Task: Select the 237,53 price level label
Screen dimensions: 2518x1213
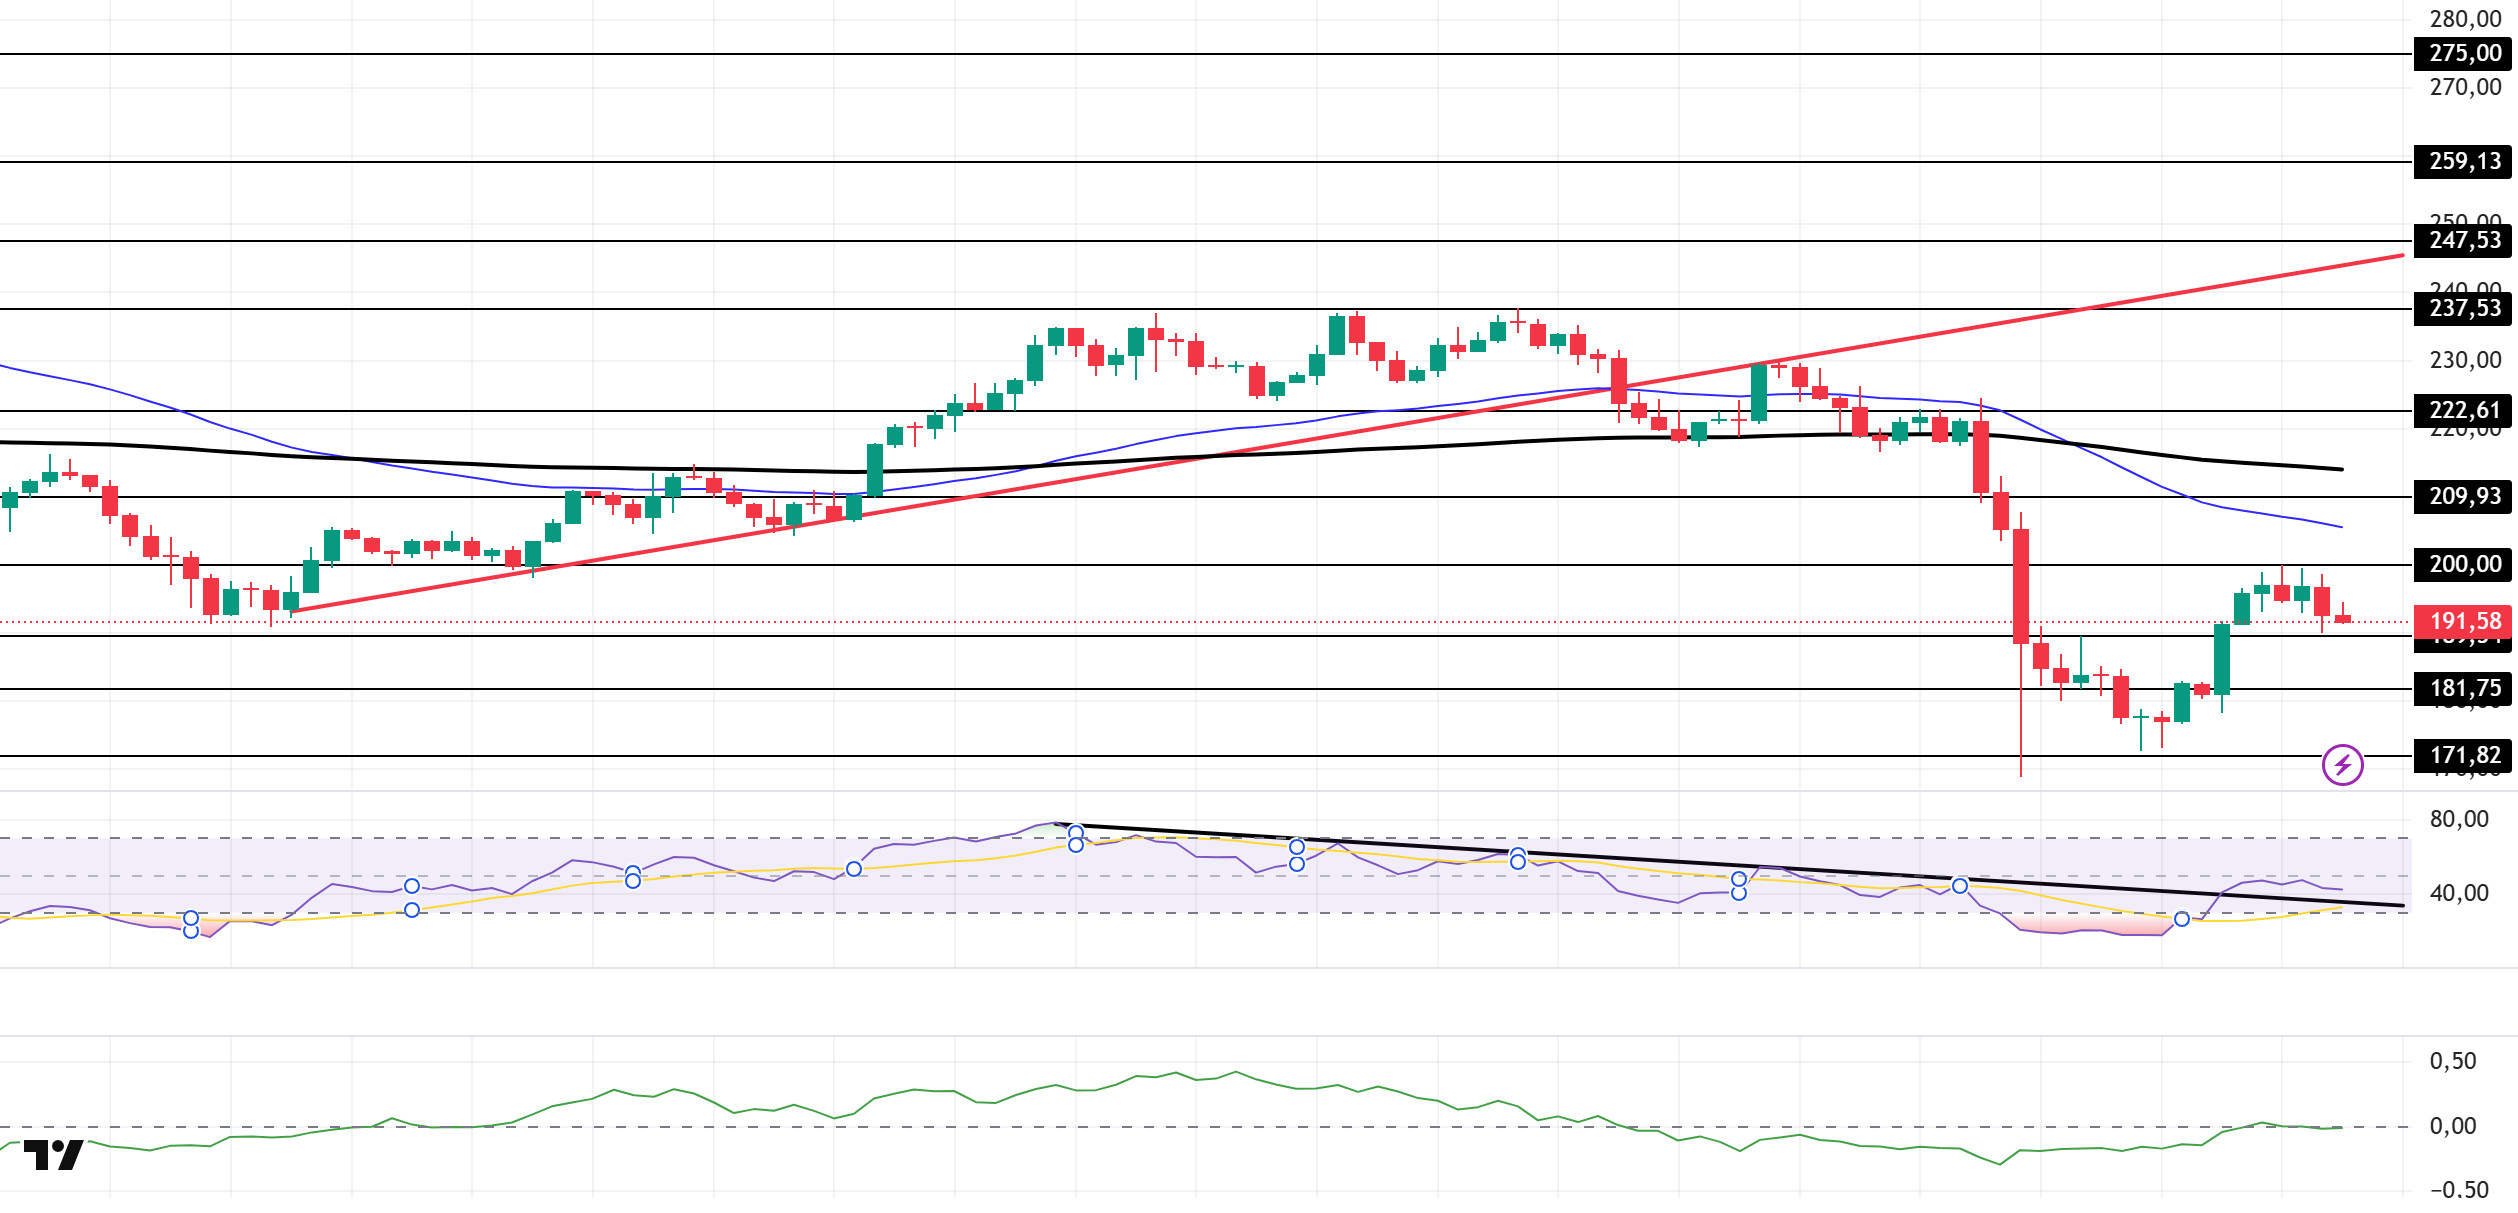Action: click(x=2464, y=308)
